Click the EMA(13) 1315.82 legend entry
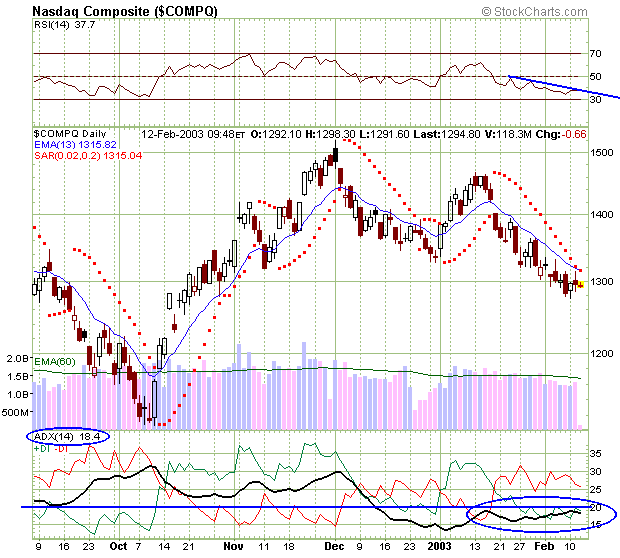This screenshot has width=620, height=558. 75,145
